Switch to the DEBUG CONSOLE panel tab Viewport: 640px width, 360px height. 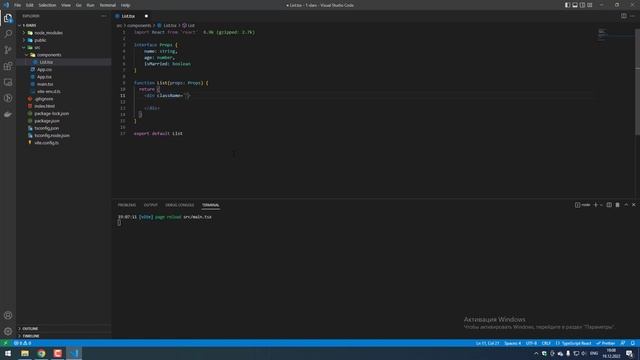tap(180, 205)
